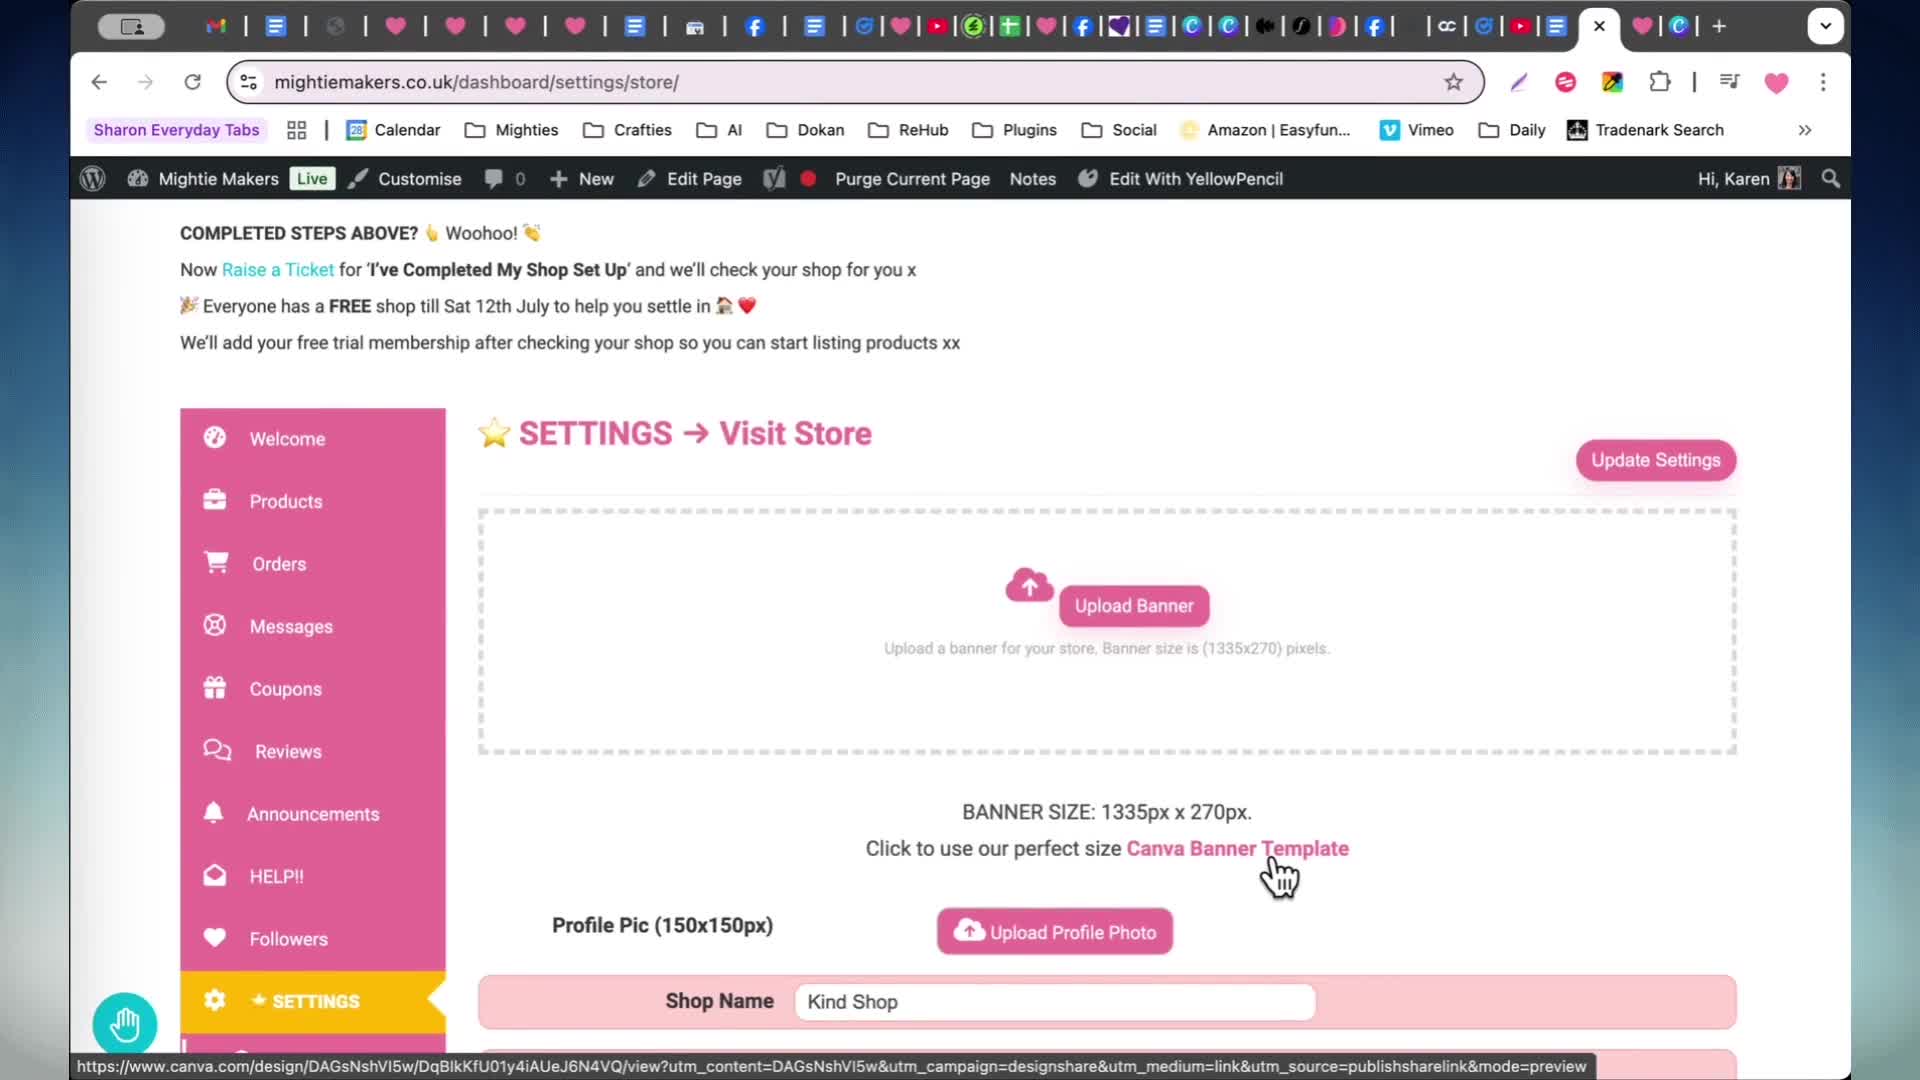Click the Shop Name input field

coord(1055,1002)
